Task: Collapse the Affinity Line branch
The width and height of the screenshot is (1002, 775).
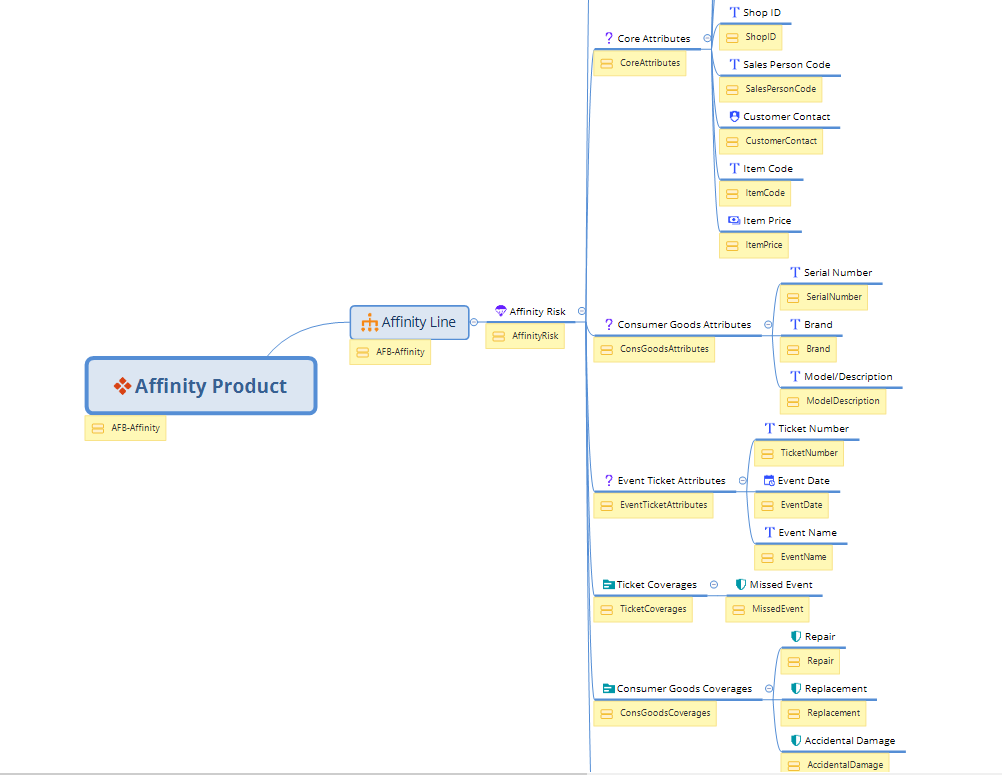Action: (475, 322)
